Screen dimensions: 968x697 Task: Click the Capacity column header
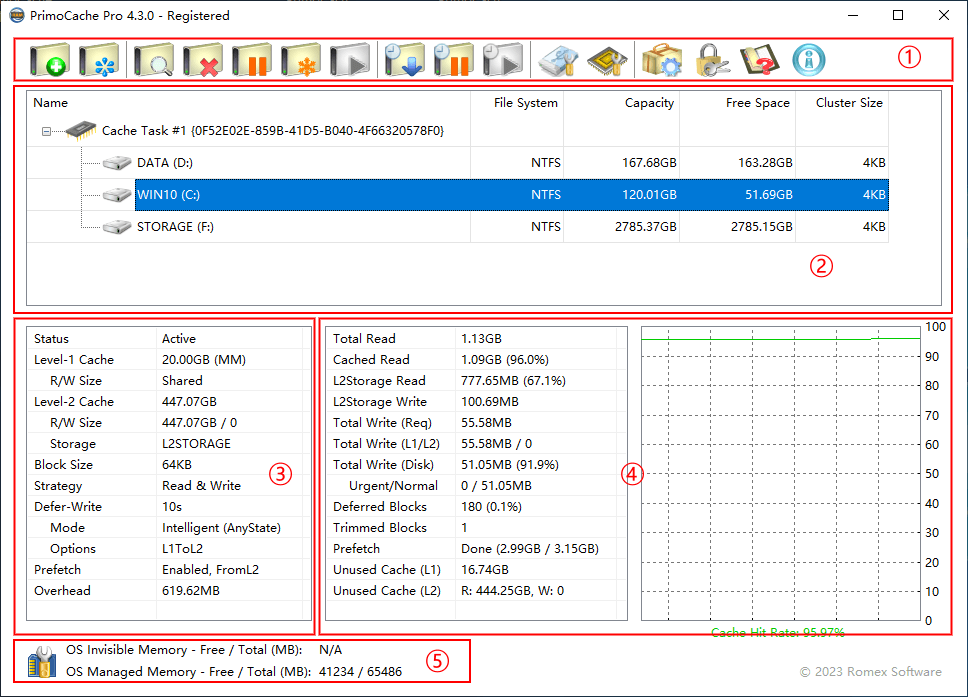coord(622,102)
